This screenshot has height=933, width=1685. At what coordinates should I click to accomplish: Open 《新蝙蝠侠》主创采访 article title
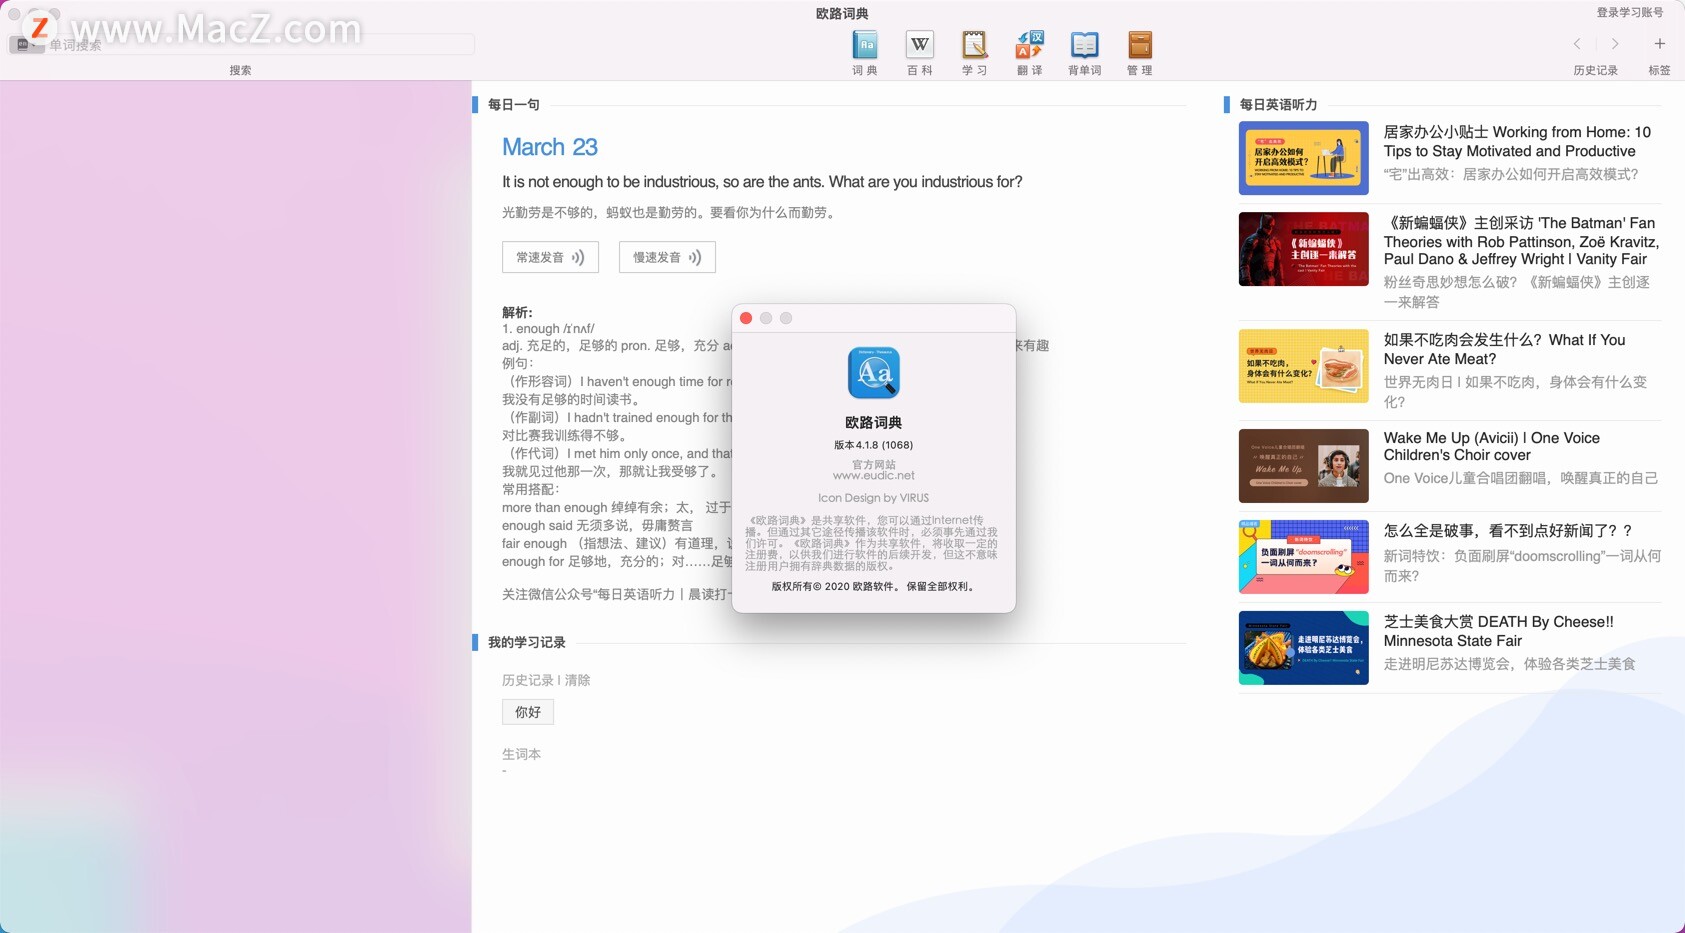point(1521,241)
